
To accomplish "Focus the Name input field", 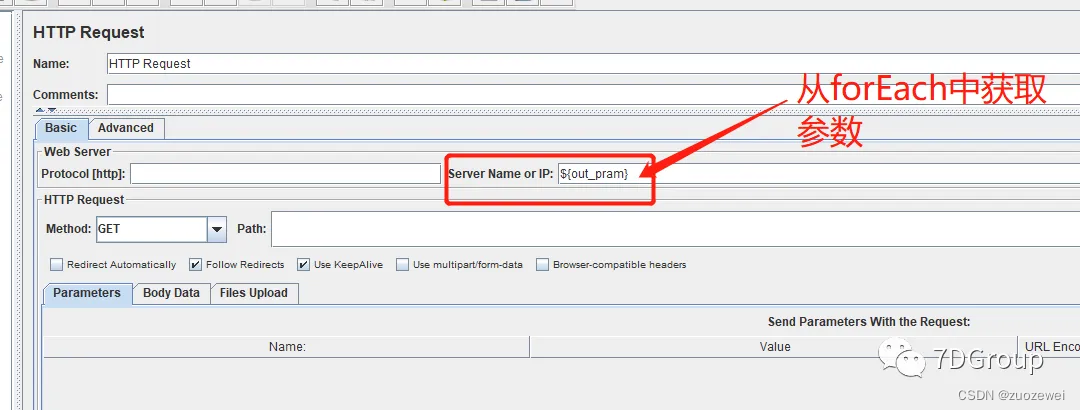I will (593, 63).
